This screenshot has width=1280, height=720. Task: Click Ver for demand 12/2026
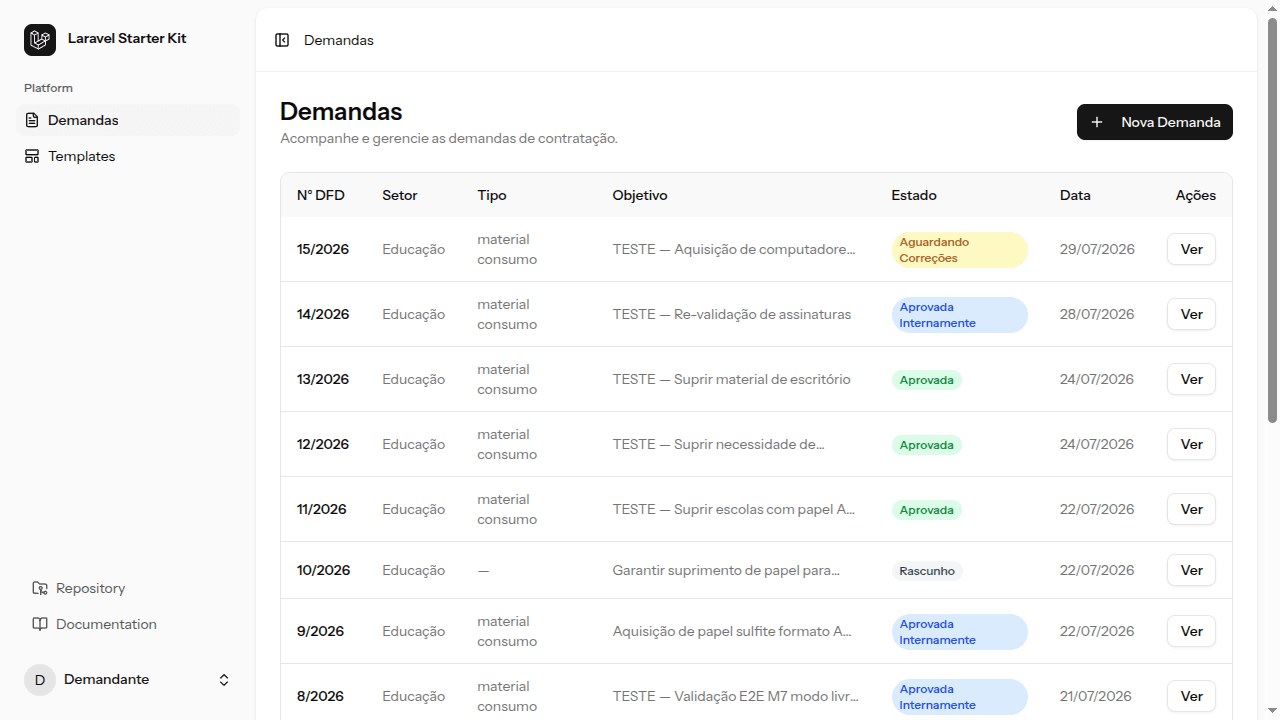point(1191,444)
